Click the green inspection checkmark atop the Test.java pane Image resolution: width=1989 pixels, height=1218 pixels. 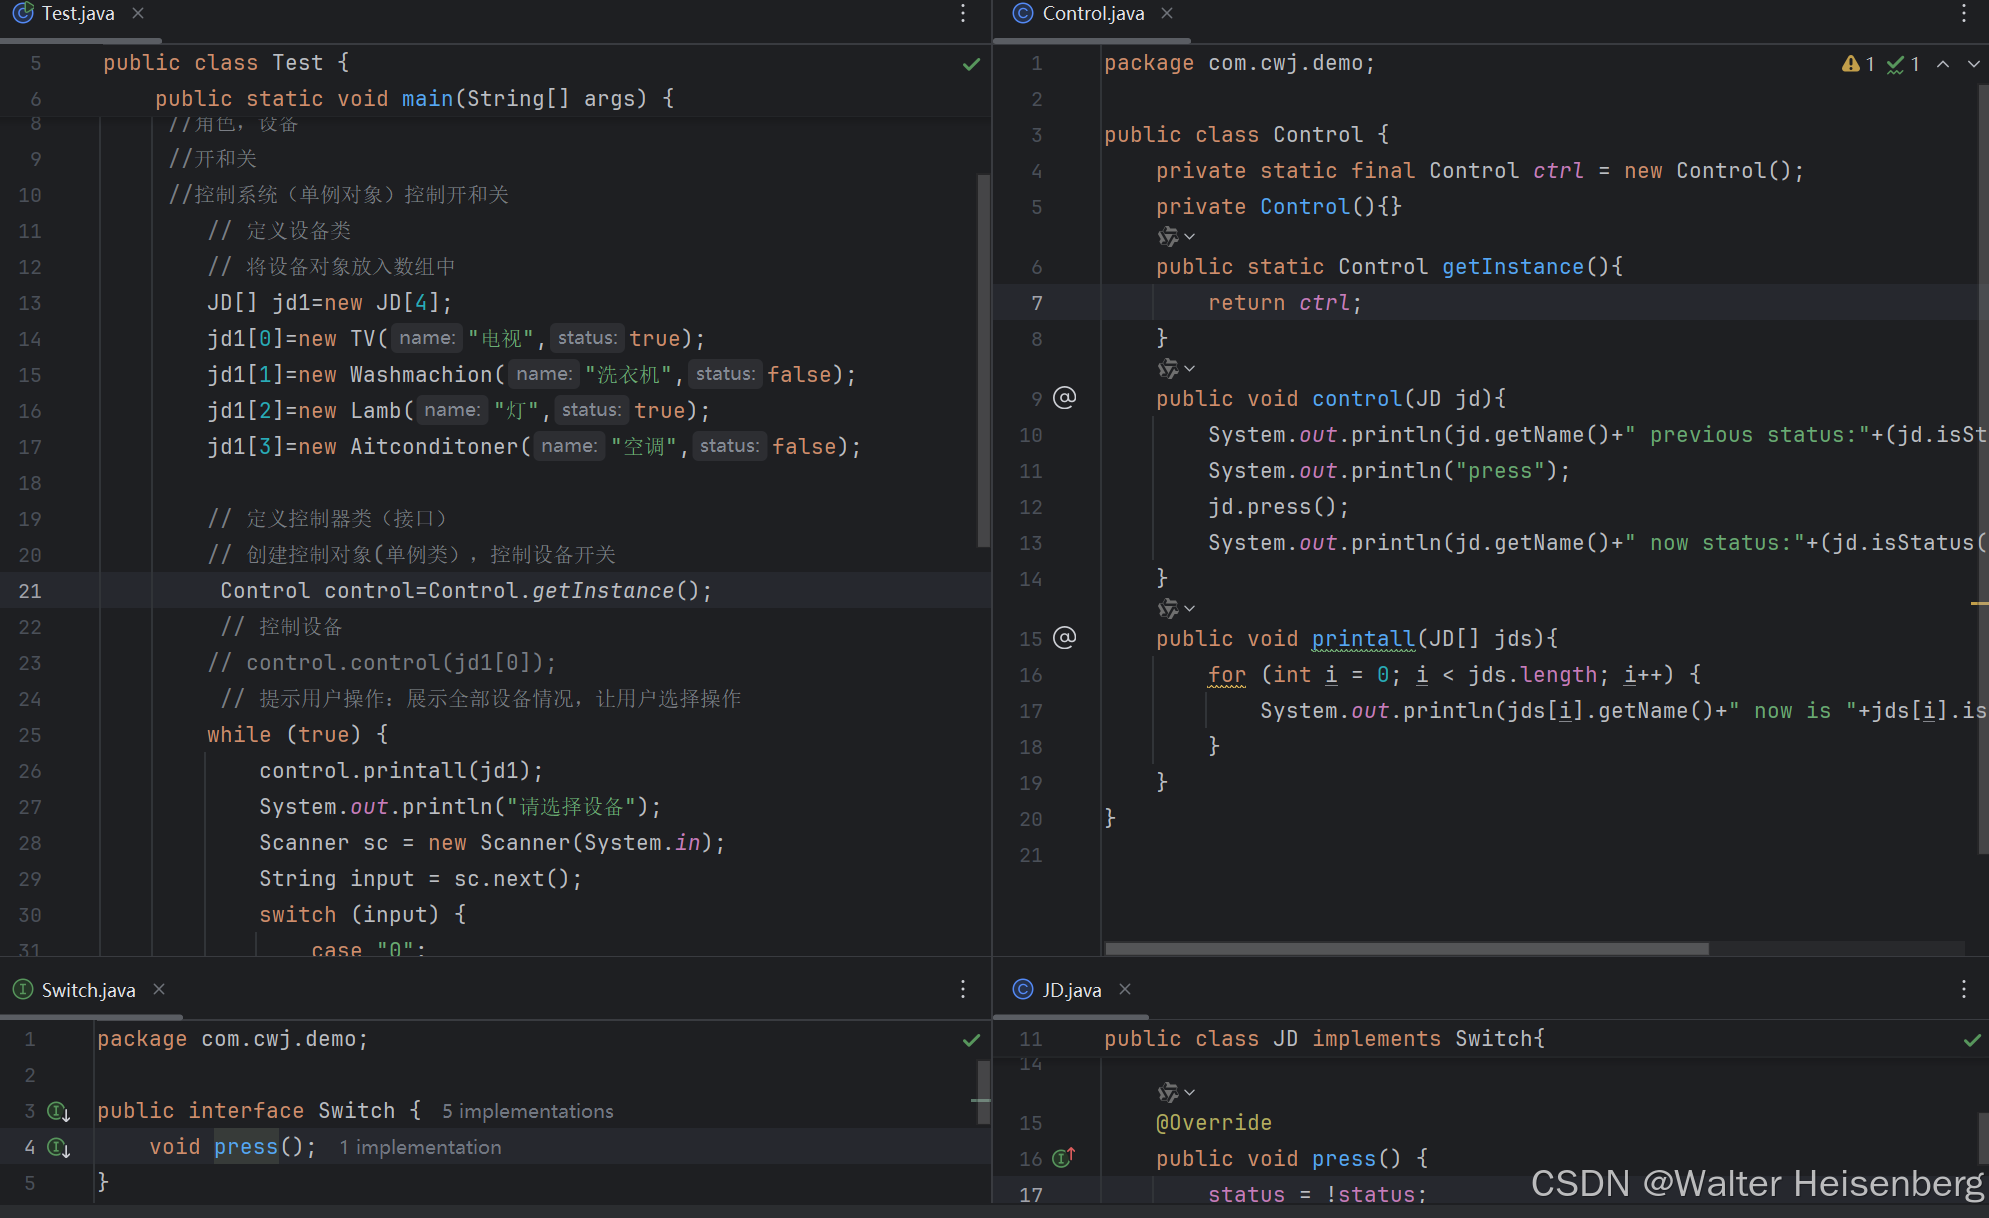[971, 63]
